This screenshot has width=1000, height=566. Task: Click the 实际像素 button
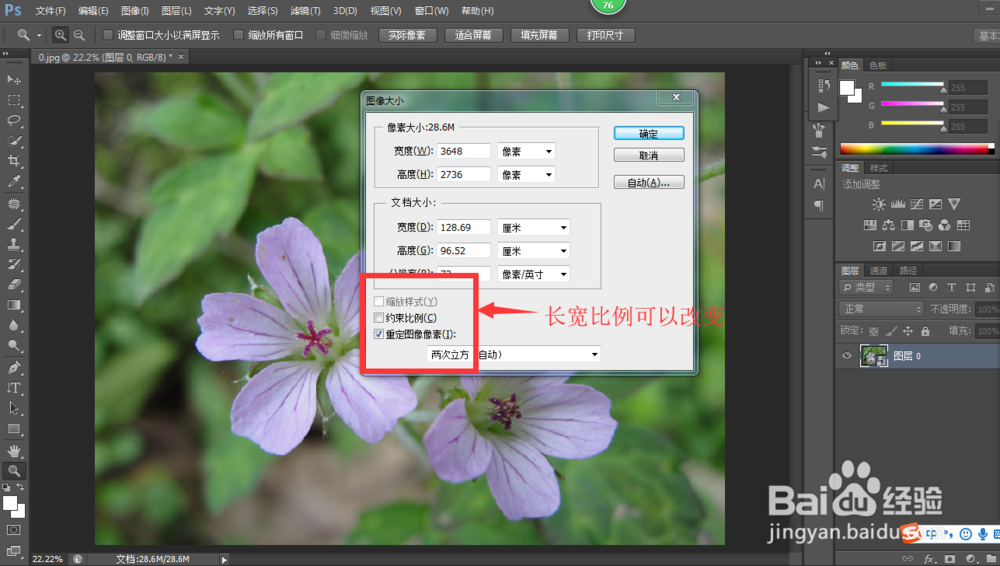pos(407,35)
